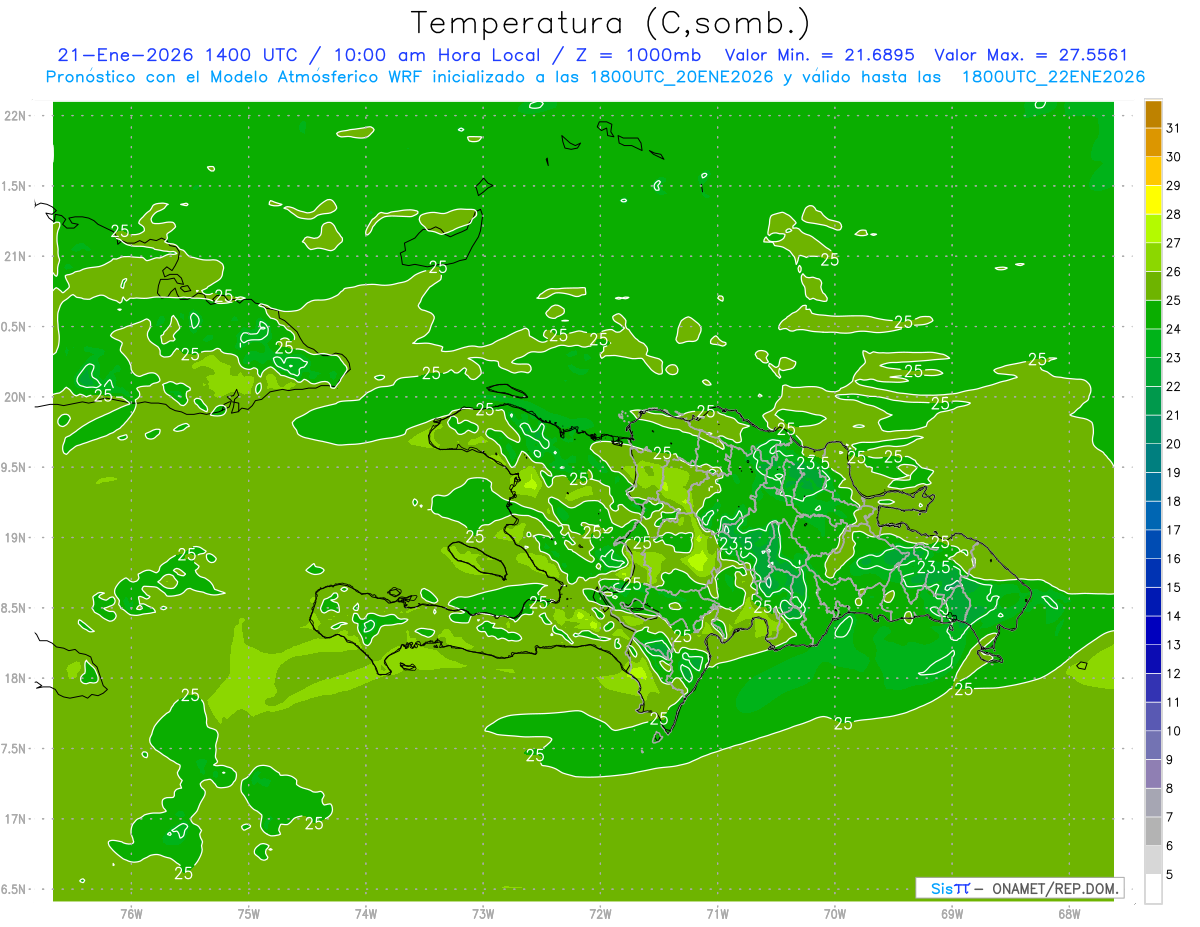
Task: Click the "1800UTC_20ENE2026" initialization time
Action: (x=681, y=76)
